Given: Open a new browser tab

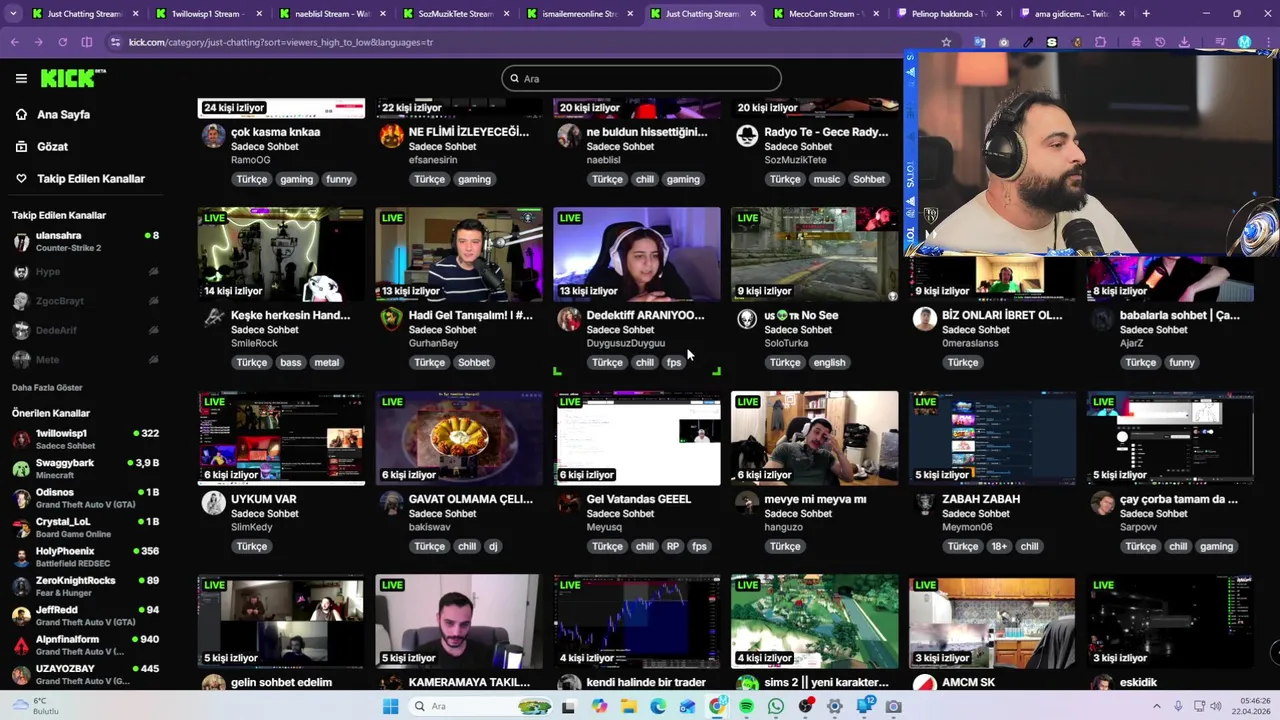Looking at the screenshot, I should click(1146, 14).
